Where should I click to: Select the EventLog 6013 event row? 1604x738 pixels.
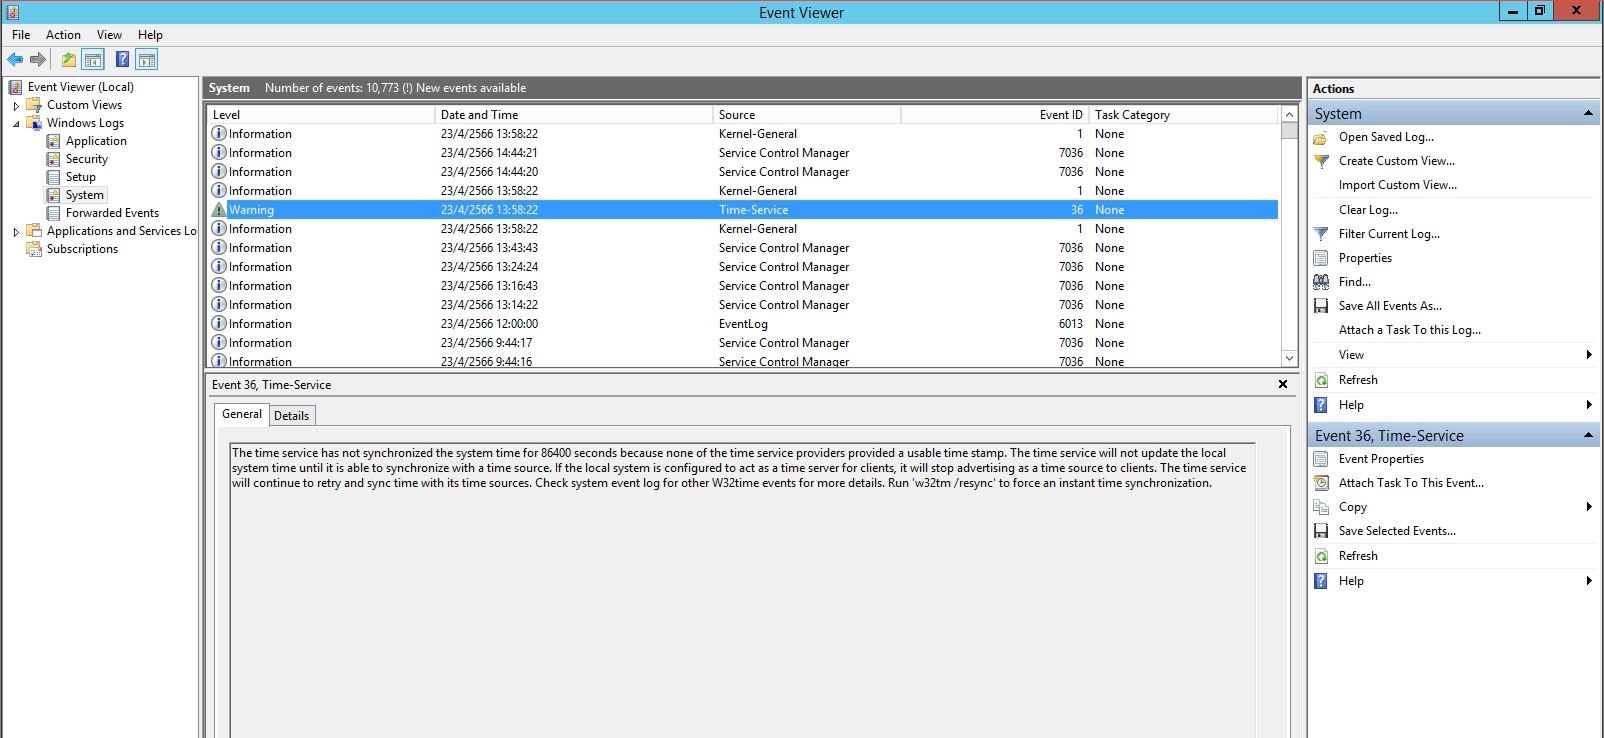point(743,324)
